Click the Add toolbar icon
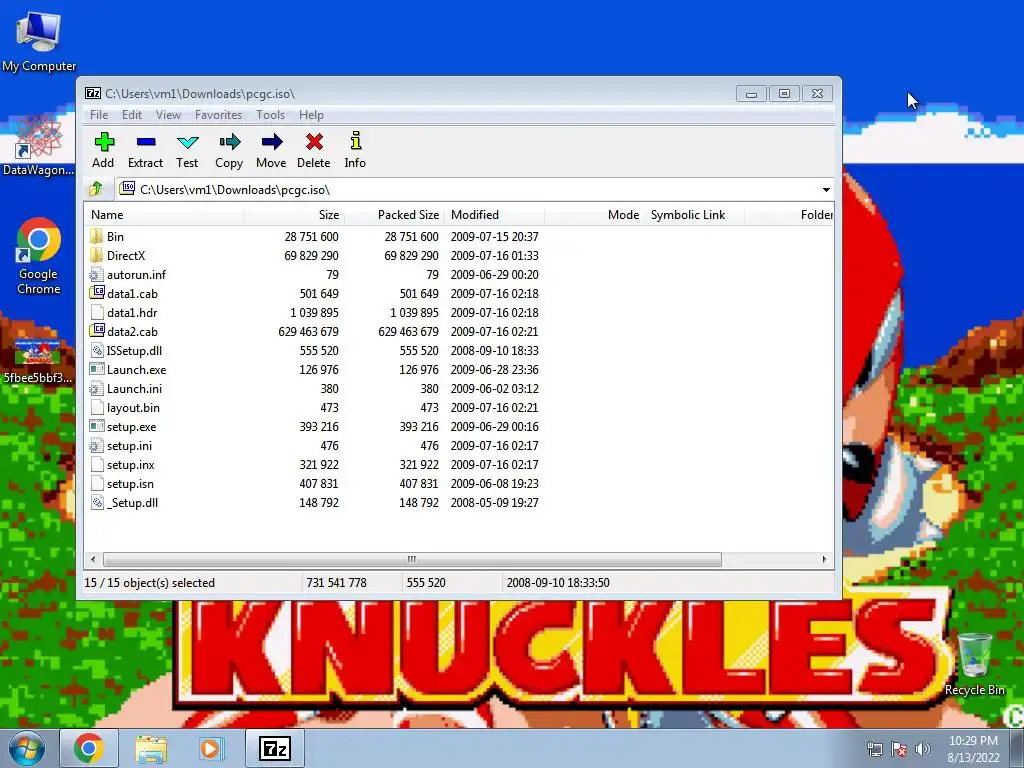1024x768 pixels. coord(104,142)
